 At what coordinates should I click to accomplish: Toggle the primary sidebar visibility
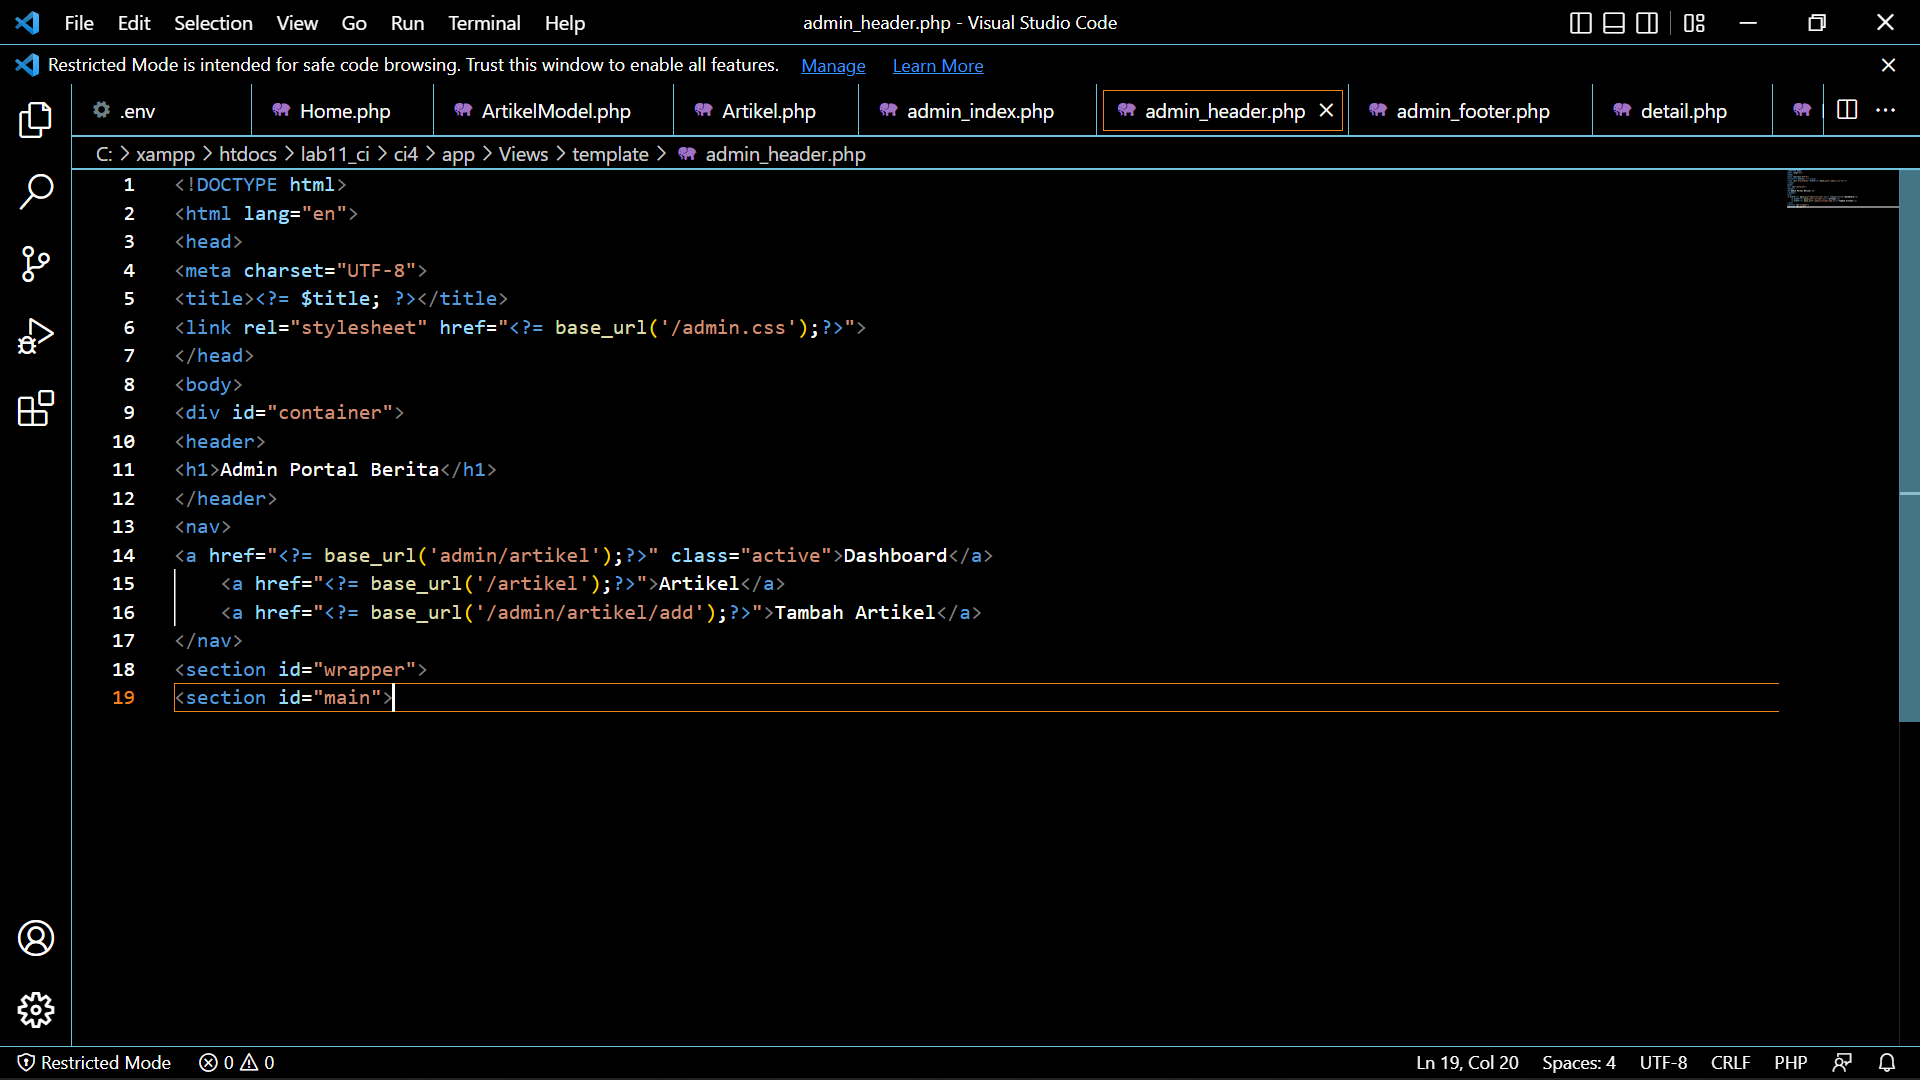pyautogui.click(x=1580, y=23)
